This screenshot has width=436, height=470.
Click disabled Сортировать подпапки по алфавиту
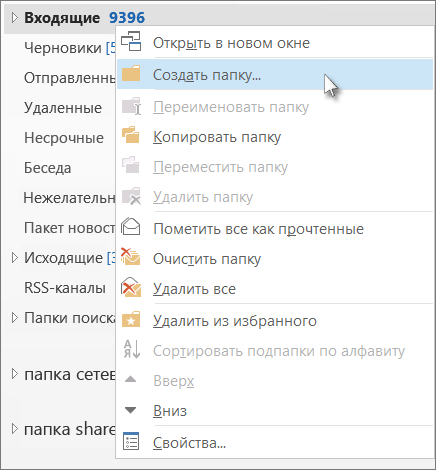click(275, 351)
